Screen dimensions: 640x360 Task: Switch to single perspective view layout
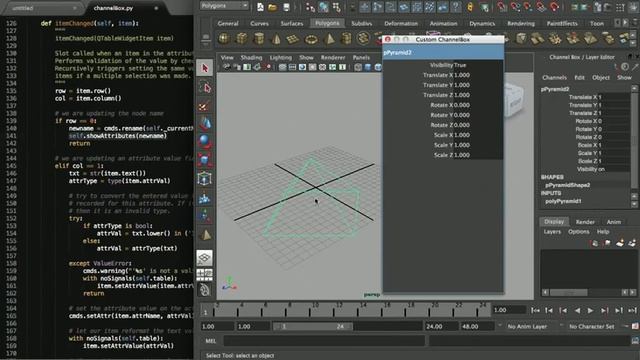click(204, 257)
